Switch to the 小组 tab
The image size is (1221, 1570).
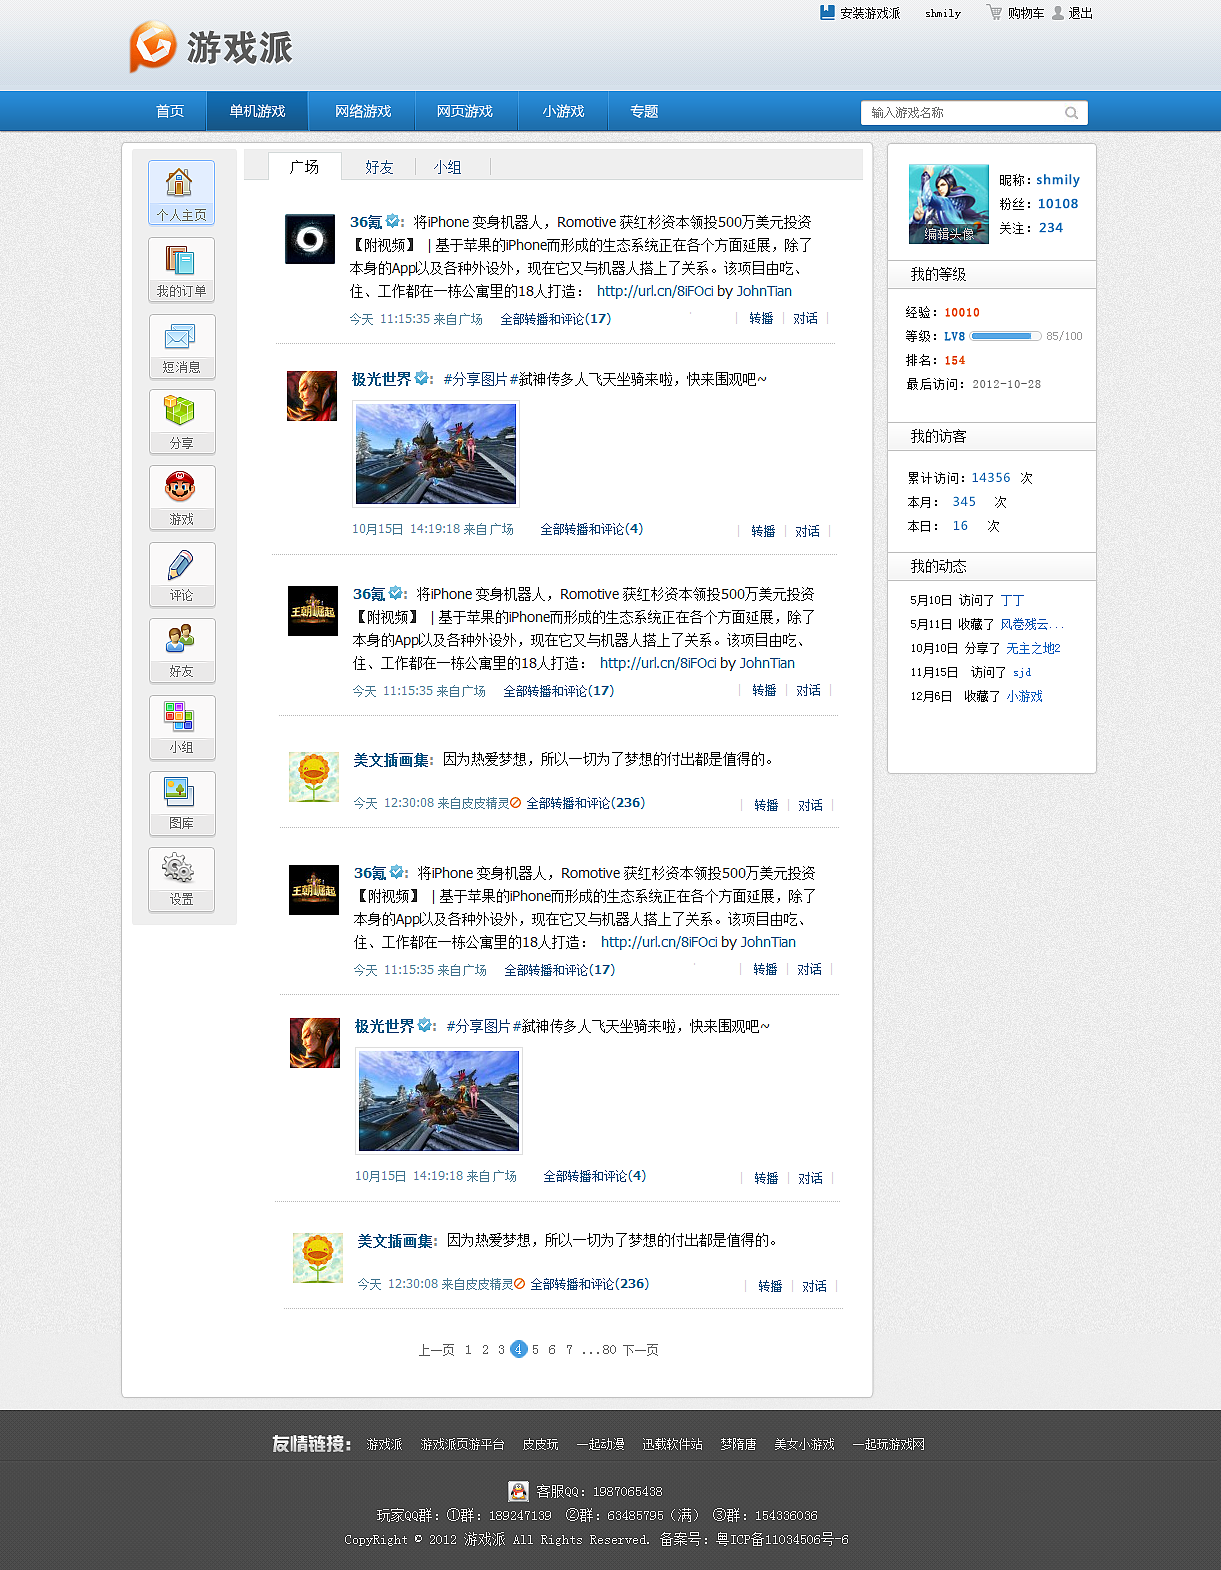447,167
